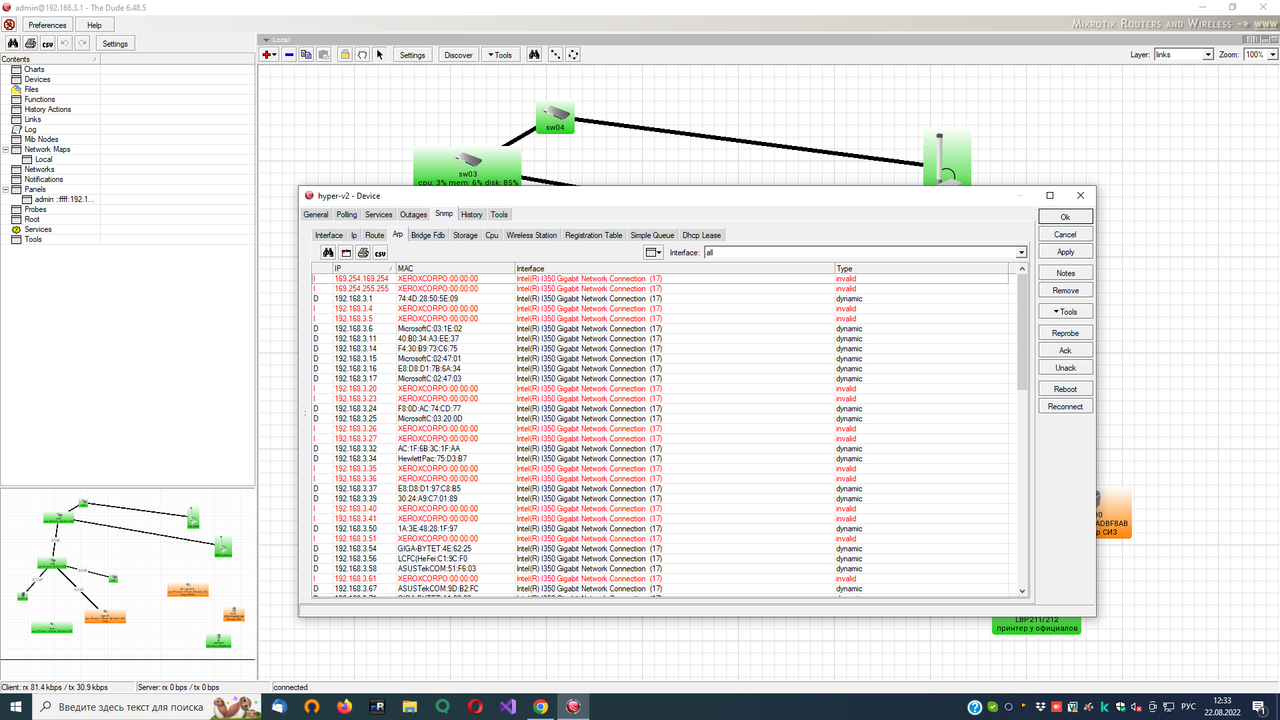Export contents list via CSV icon

(x=47, y=44)
